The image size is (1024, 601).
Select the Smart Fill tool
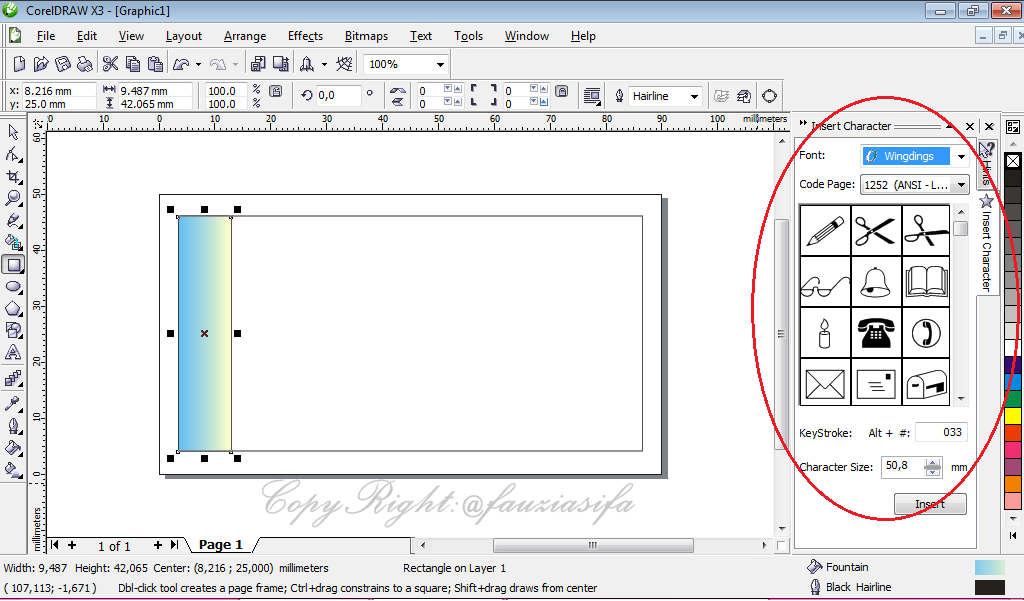13,242
